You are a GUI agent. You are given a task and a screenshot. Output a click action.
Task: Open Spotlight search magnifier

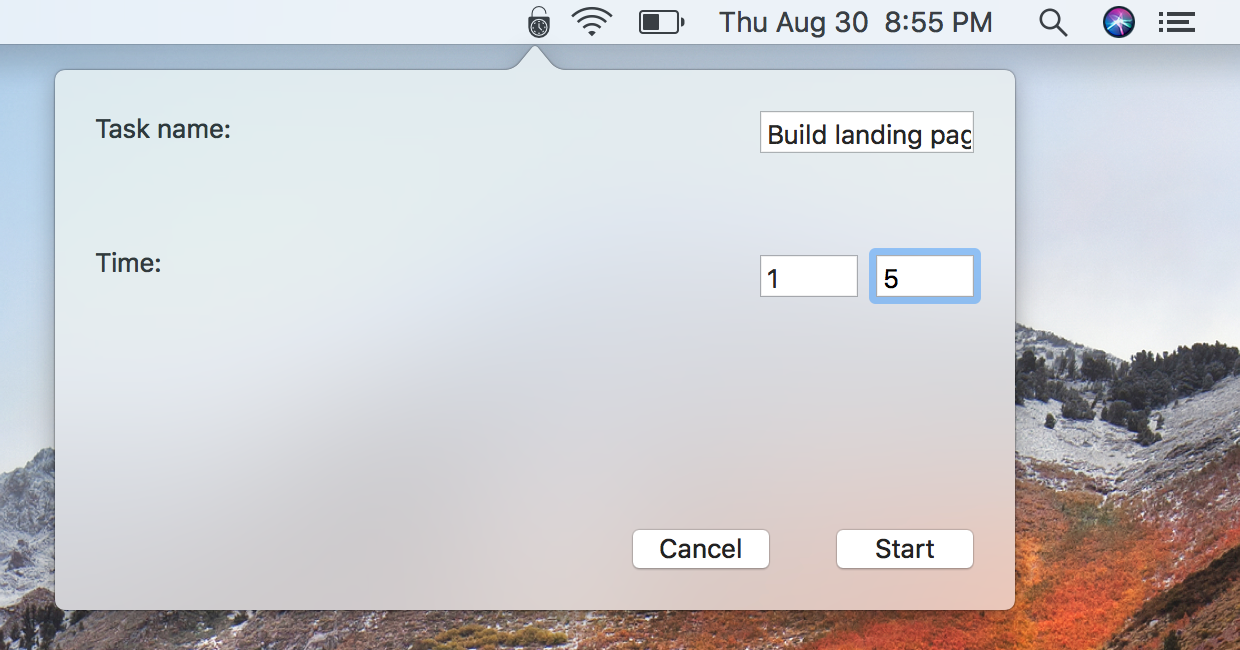[x=1053, y=22]
